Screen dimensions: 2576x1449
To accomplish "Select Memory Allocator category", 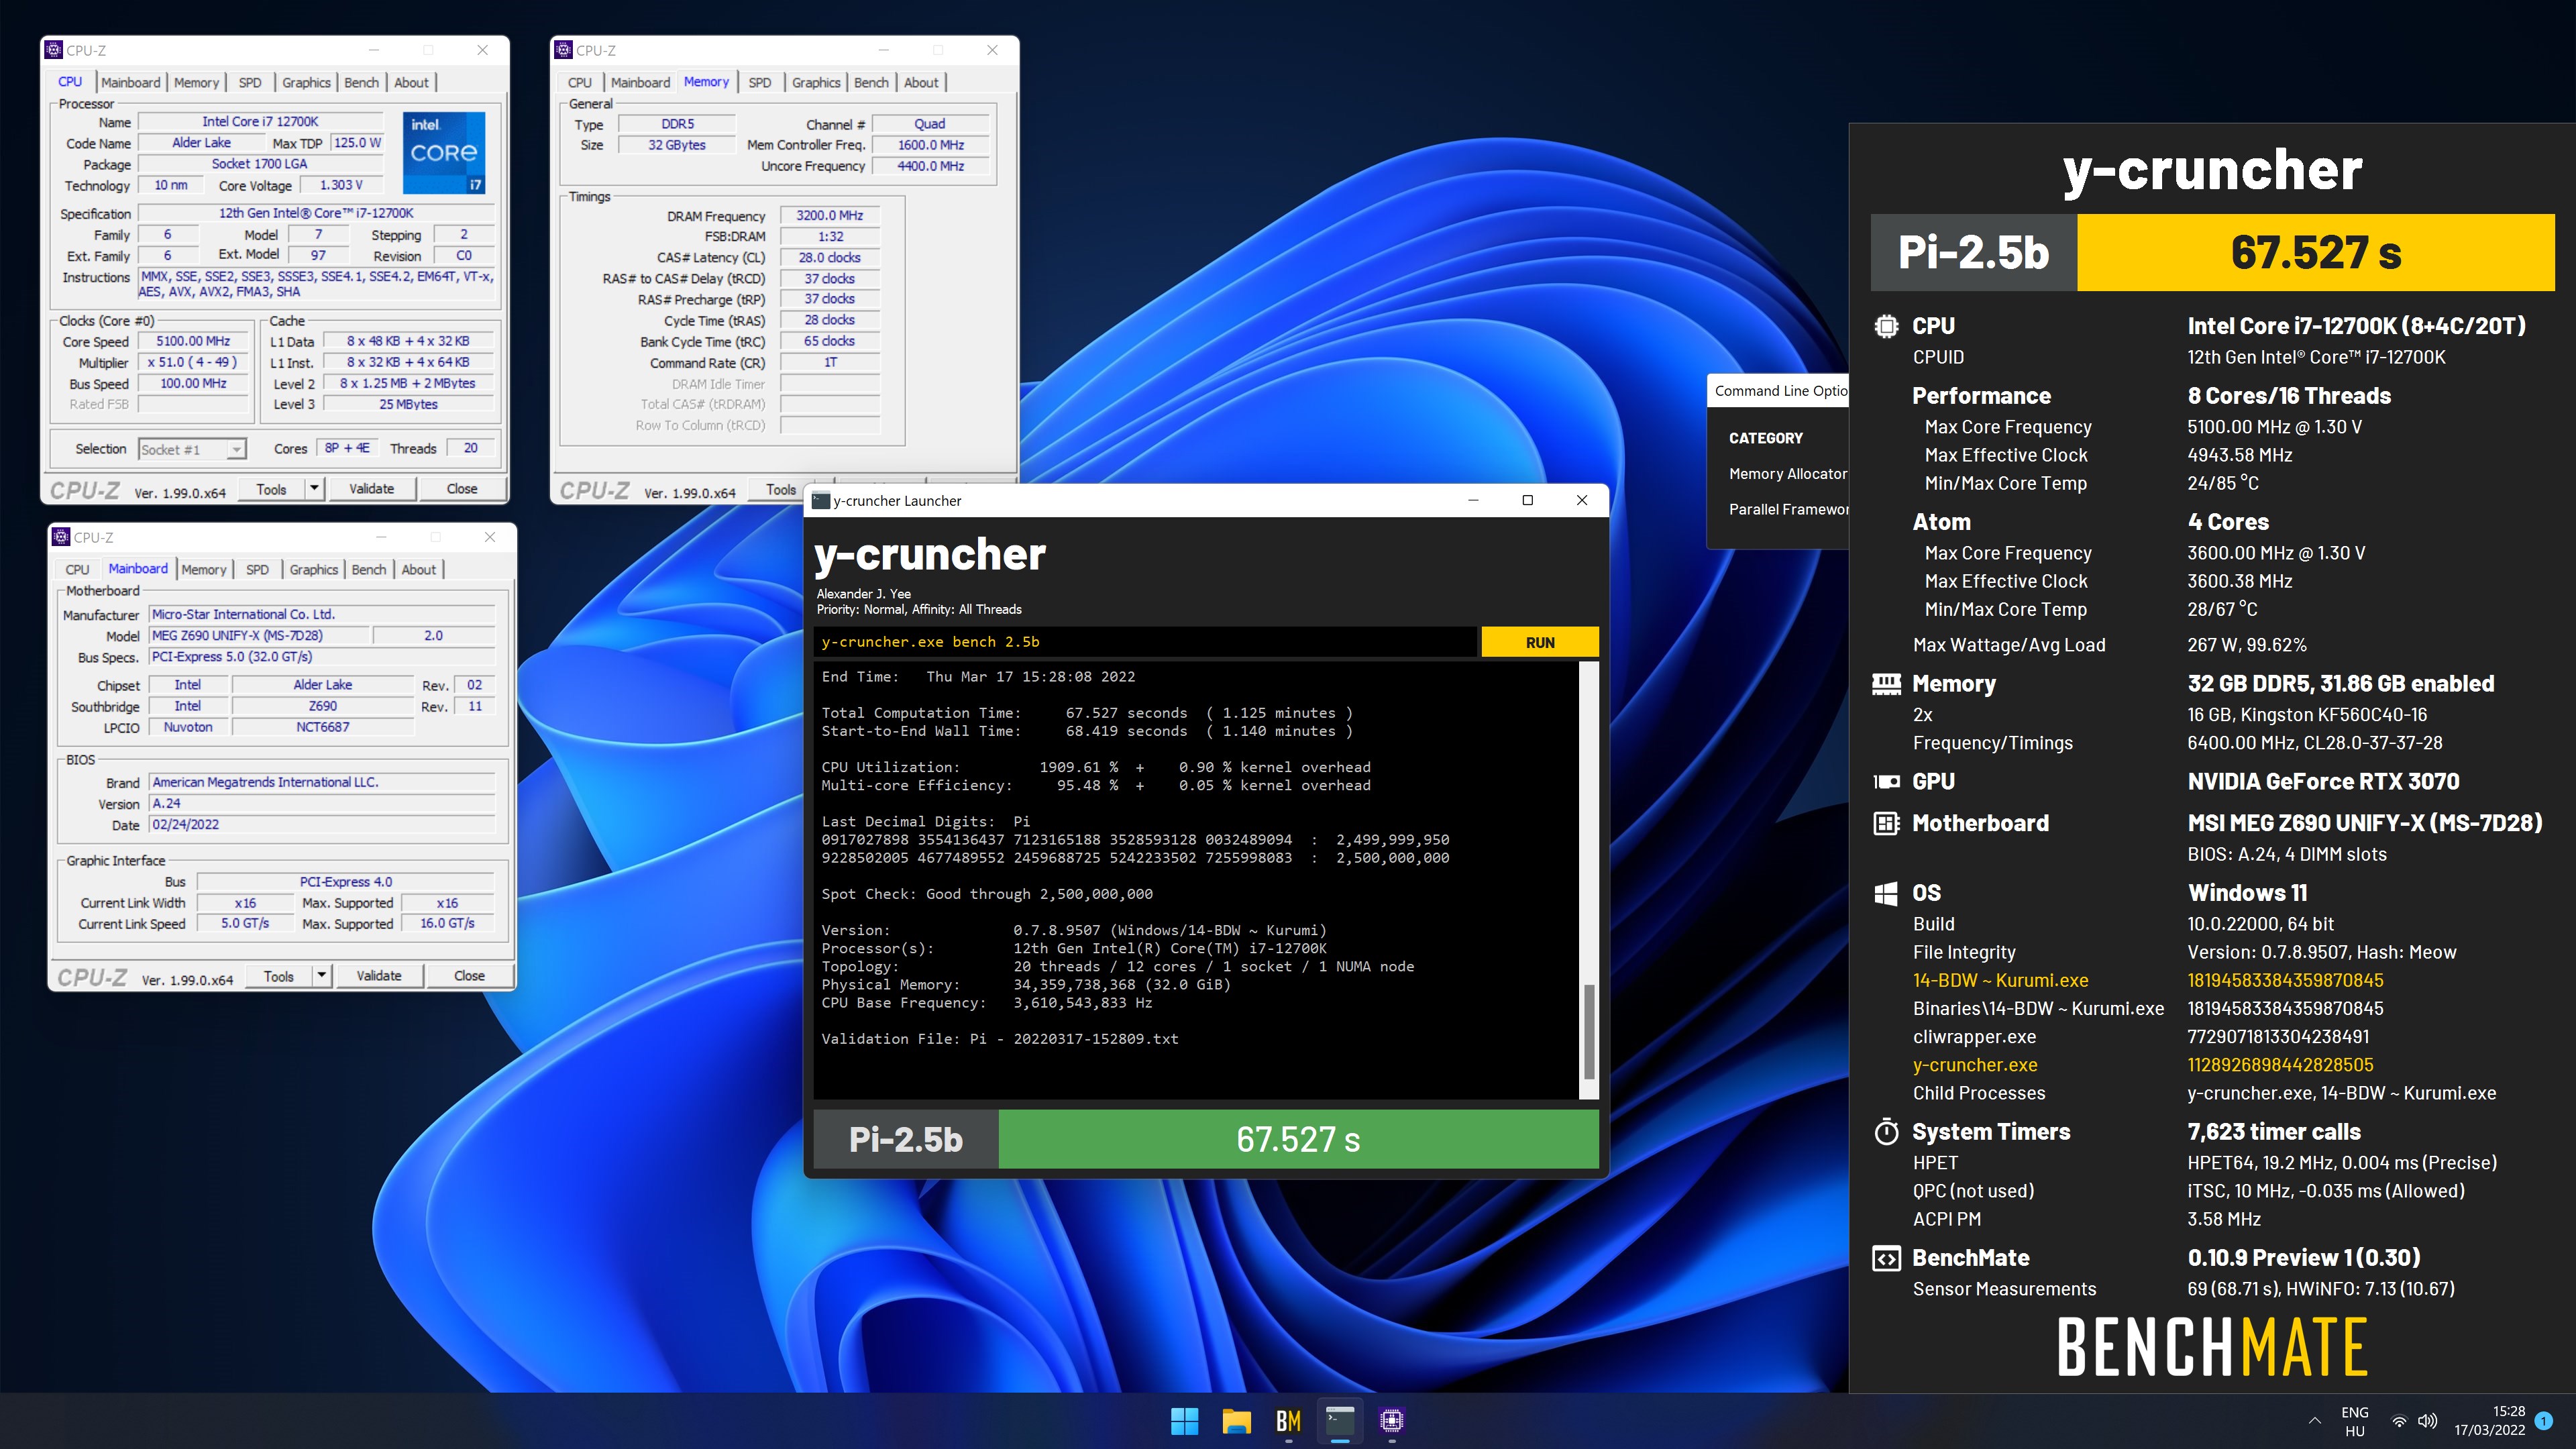I will pos(1788,474).
